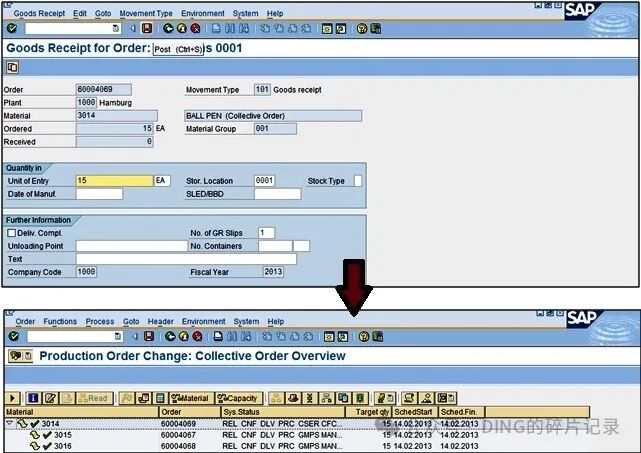Click the red Cancel icon in Goods Receipt toolbar

(195, 28)
